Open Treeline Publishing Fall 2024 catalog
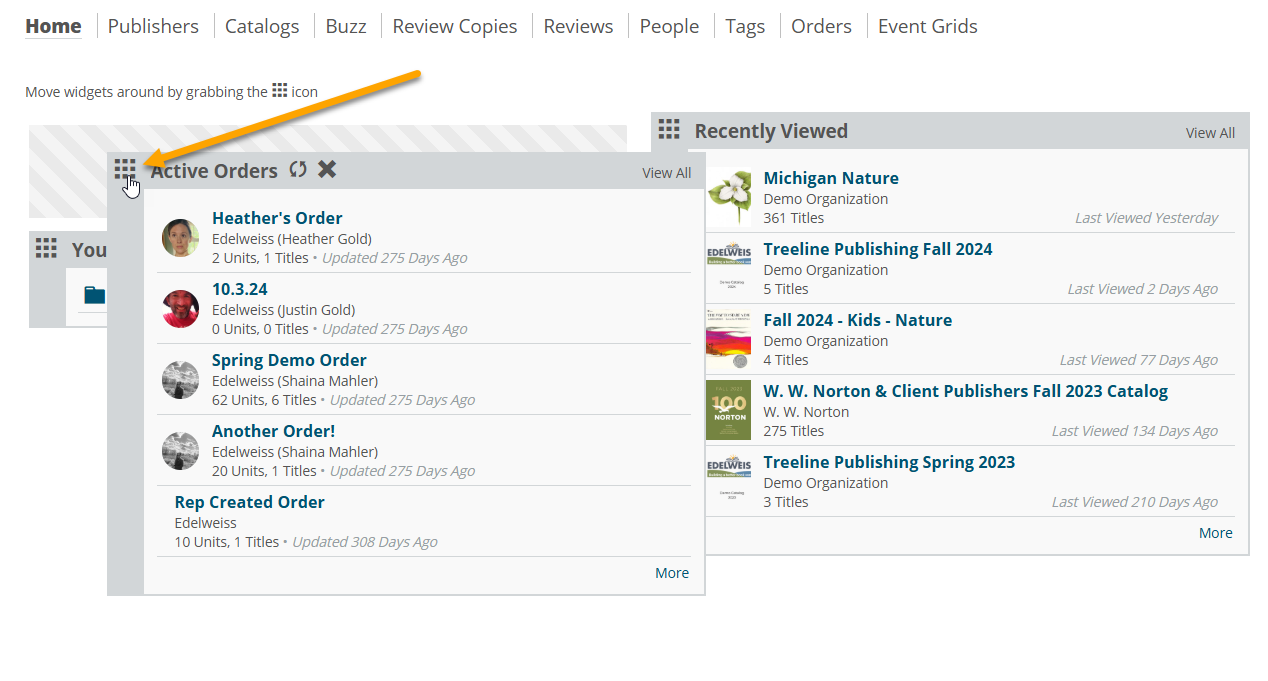The width and height of the screenshot is (1268, 681). [877, 249]
